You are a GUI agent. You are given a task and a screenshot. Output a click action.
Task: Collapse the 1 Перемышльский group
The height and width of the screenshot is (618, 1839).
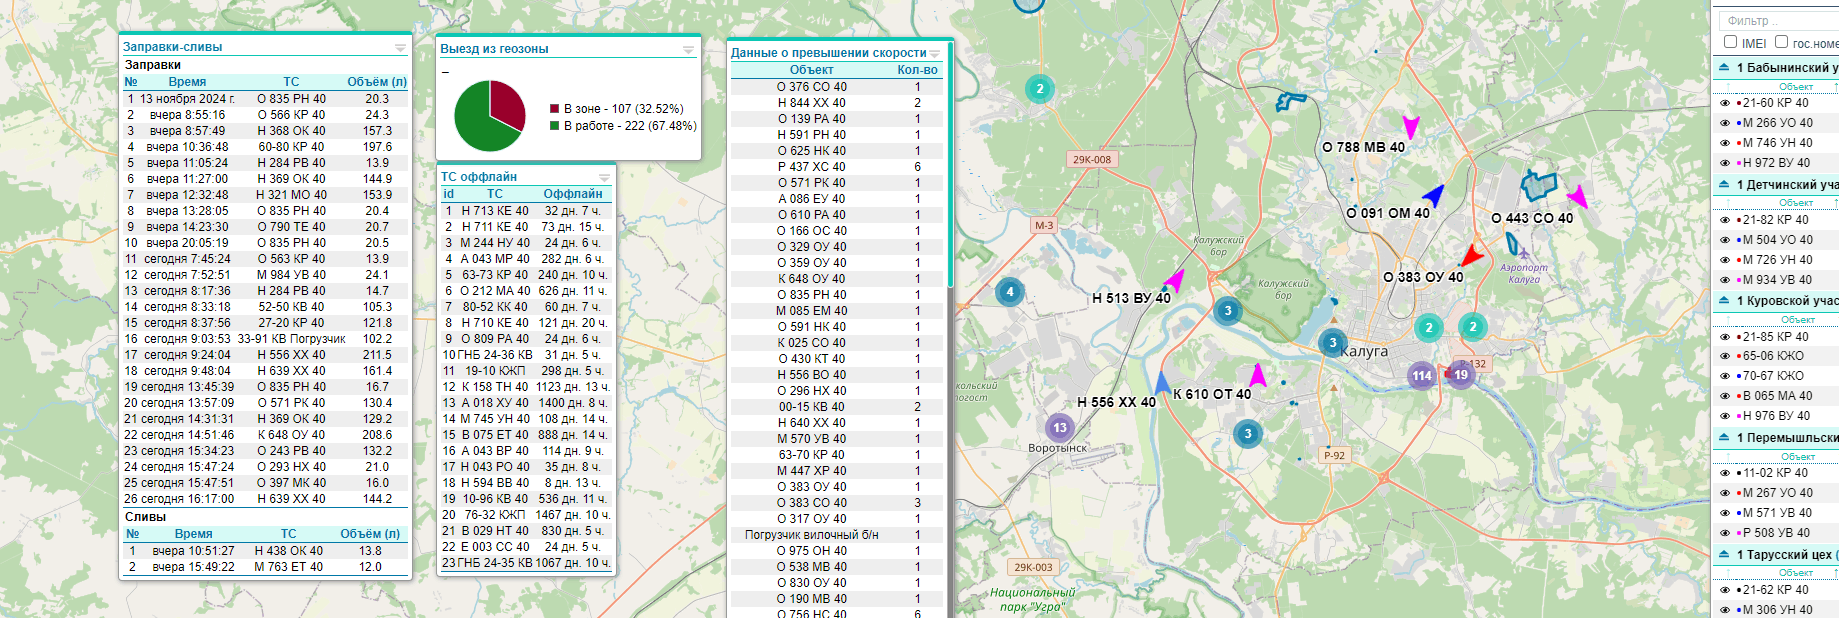[x=1724, y=437]
